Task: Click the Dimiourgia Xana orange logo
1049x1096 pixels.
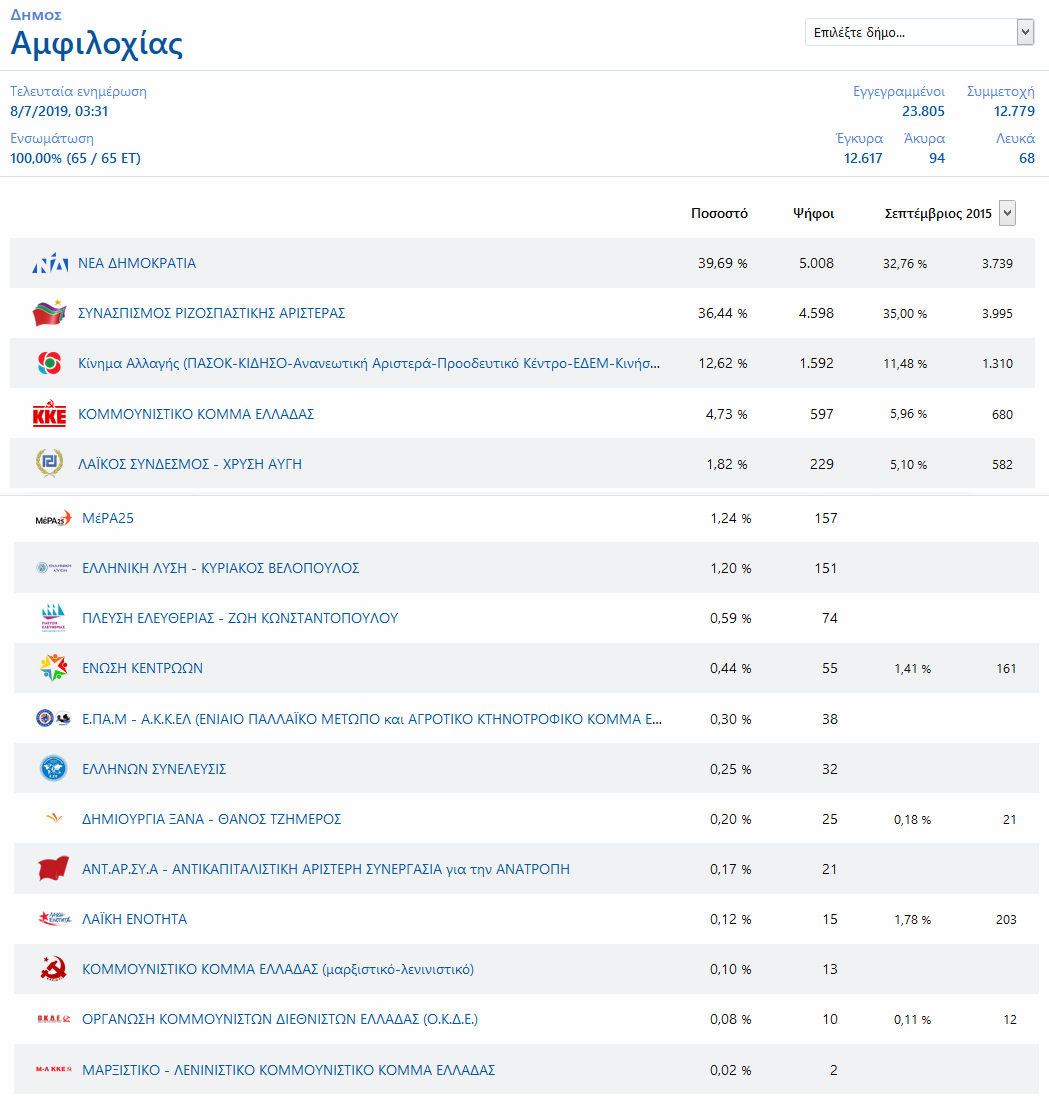Action: 54,818
